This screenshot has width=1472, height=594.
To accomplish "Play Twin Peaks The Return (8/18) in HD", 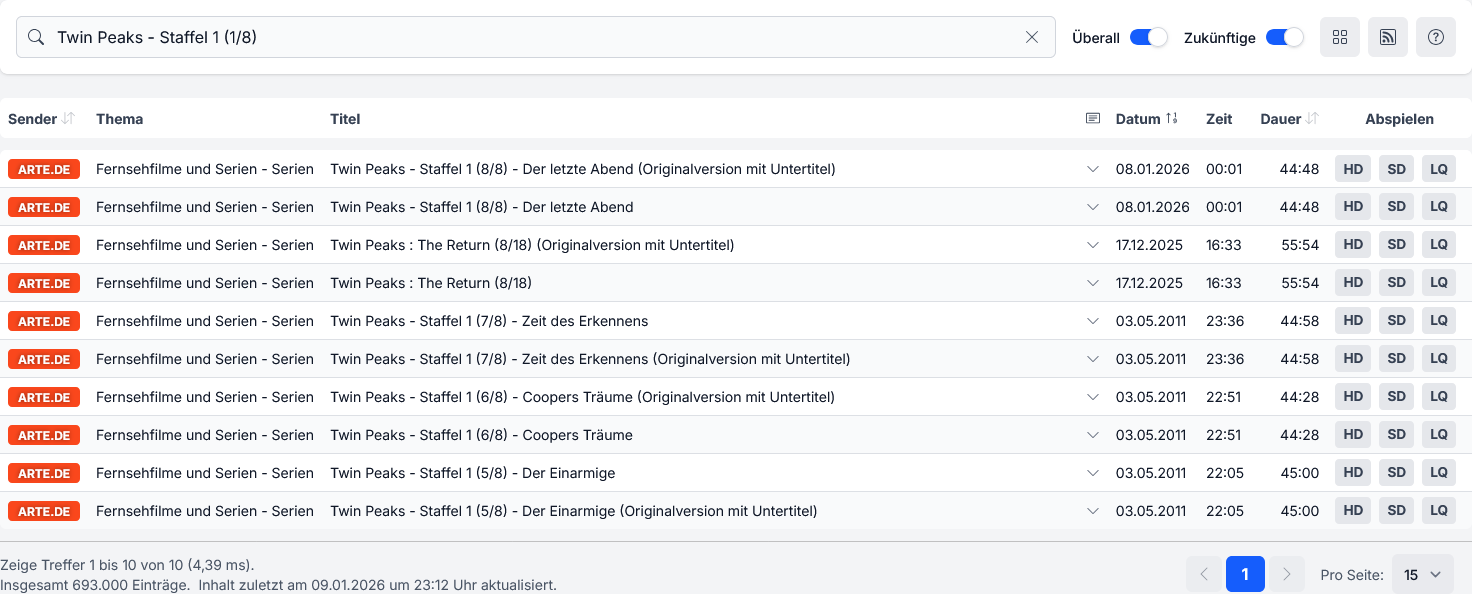I will 1353,283.
